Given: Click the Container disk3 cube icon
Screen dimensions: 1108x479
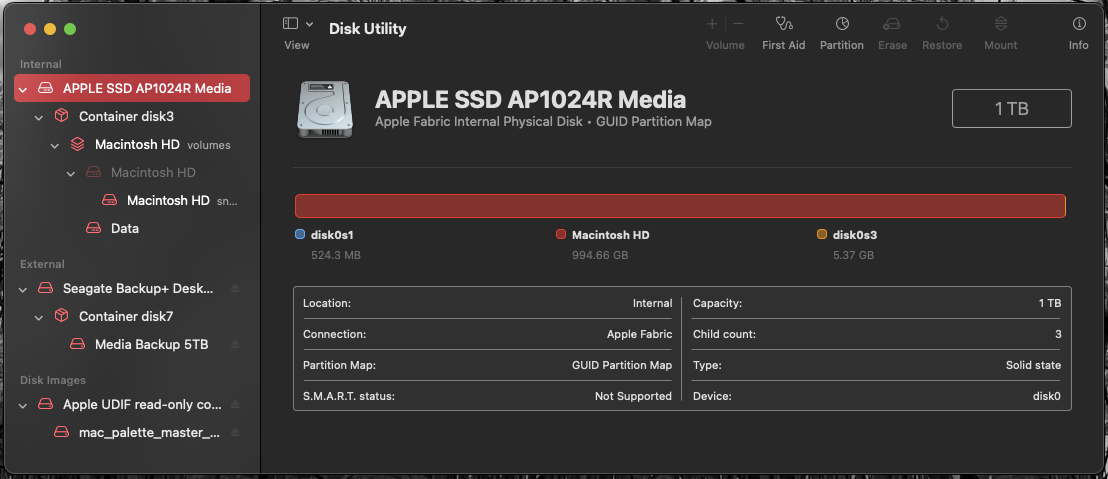Looking at the screenshot, I should point(61,115).
